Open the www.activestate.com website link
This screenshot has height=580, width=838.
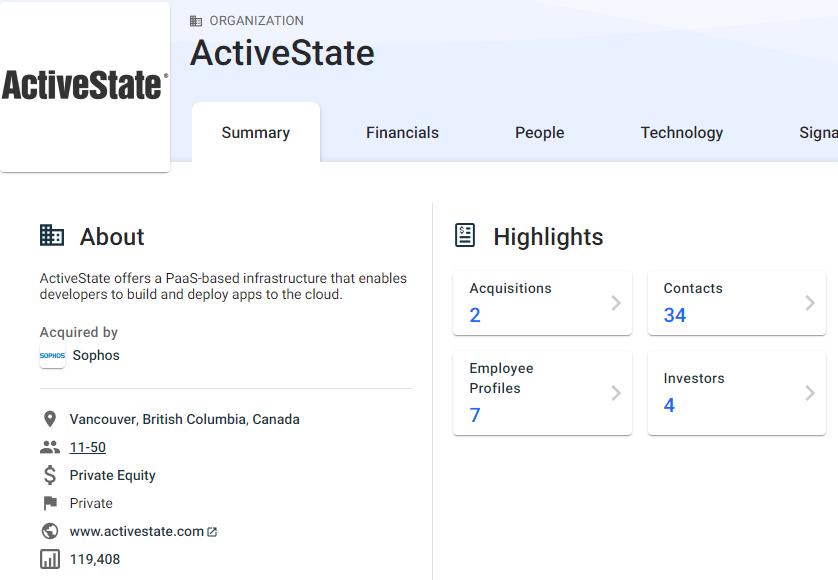pos(137,532)
